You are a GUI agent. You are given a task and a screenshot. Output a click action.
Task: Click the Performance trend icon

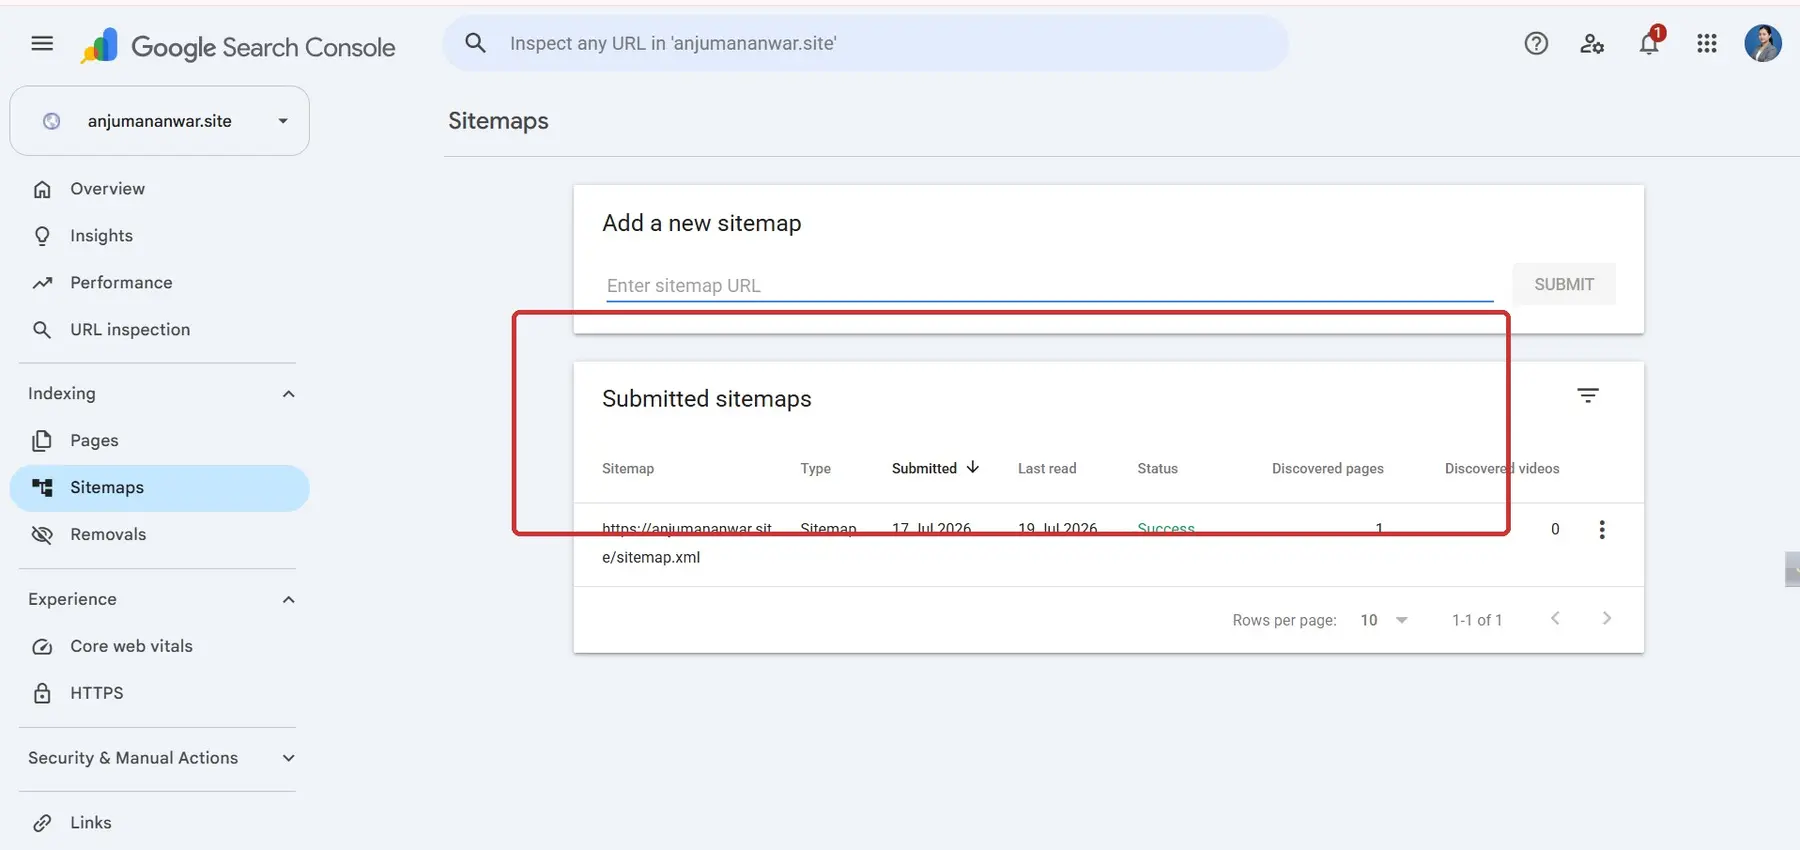pyautogui.click(x=42, y=283)
